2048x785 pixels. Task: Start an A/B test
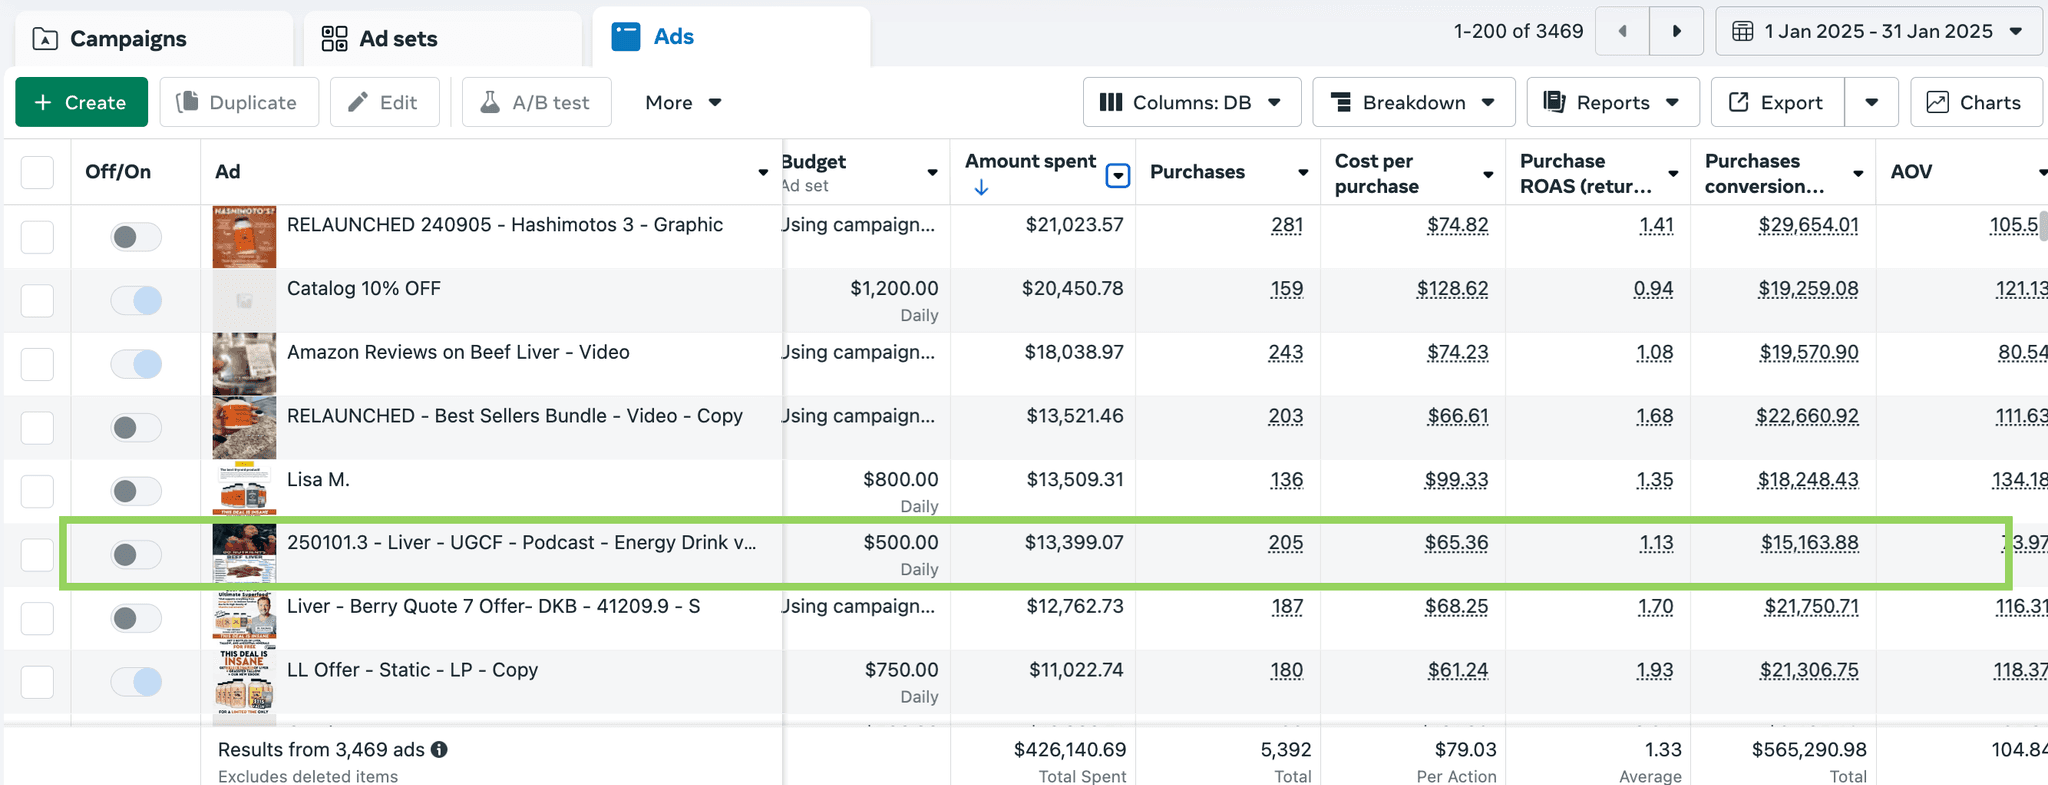pyautogui.click(x=537, y=102)
